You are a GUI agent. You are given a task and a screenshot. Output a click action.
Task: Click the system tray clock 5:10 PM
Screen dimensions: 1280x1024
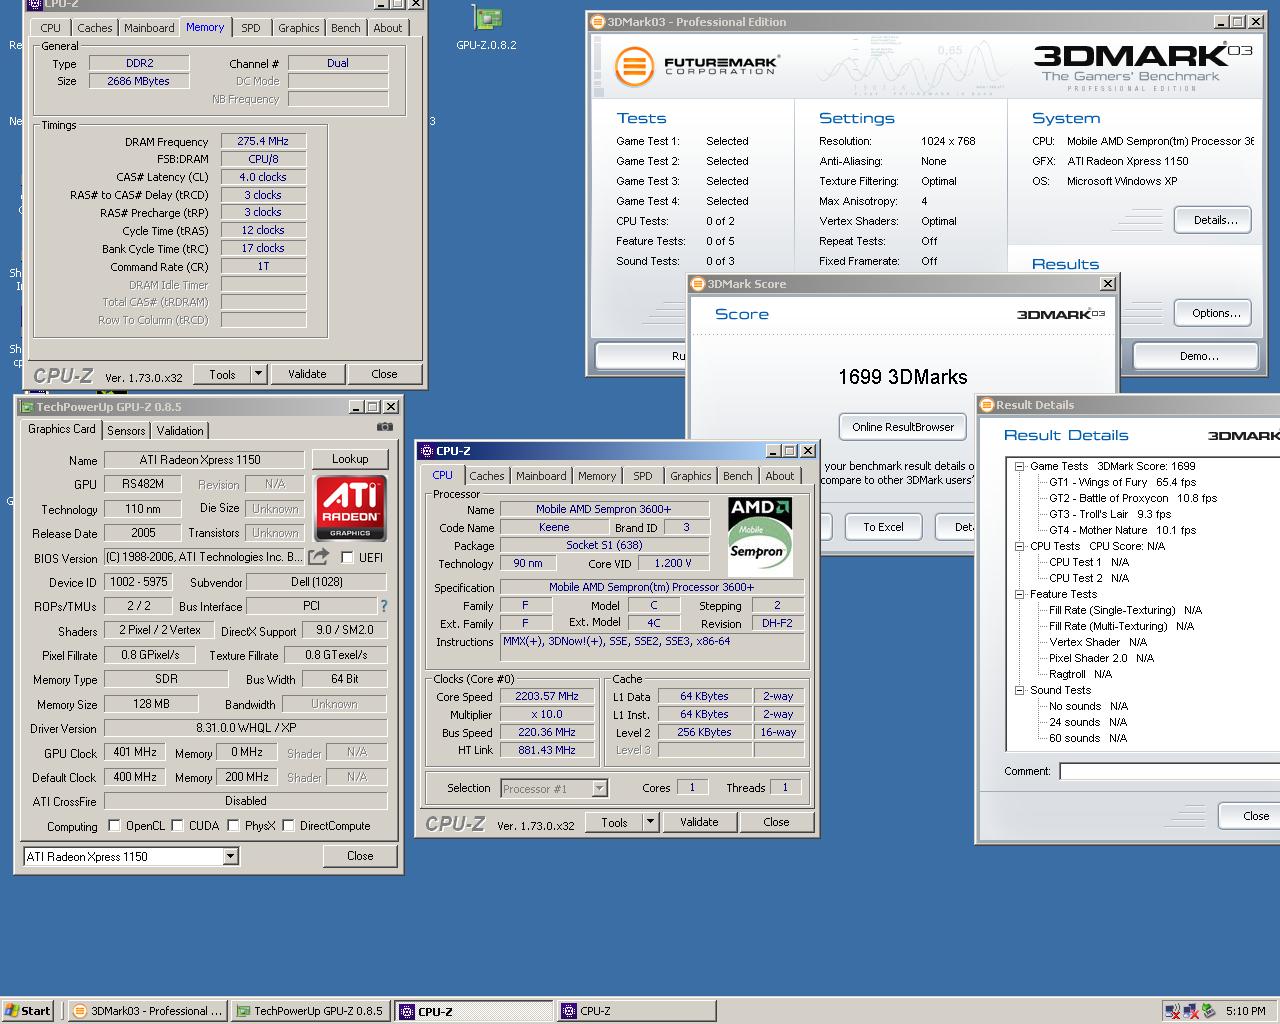coord(1245,1011)
